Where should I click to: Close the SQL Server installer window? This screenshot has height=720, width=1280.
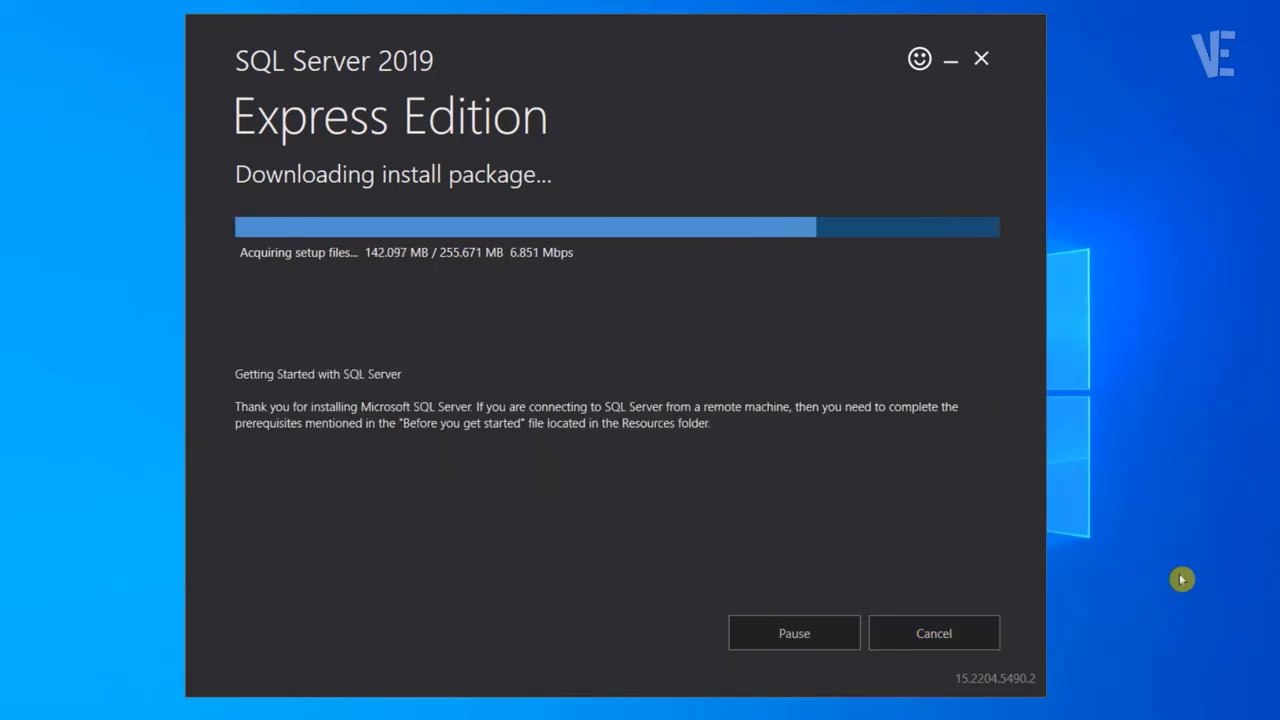981,59
